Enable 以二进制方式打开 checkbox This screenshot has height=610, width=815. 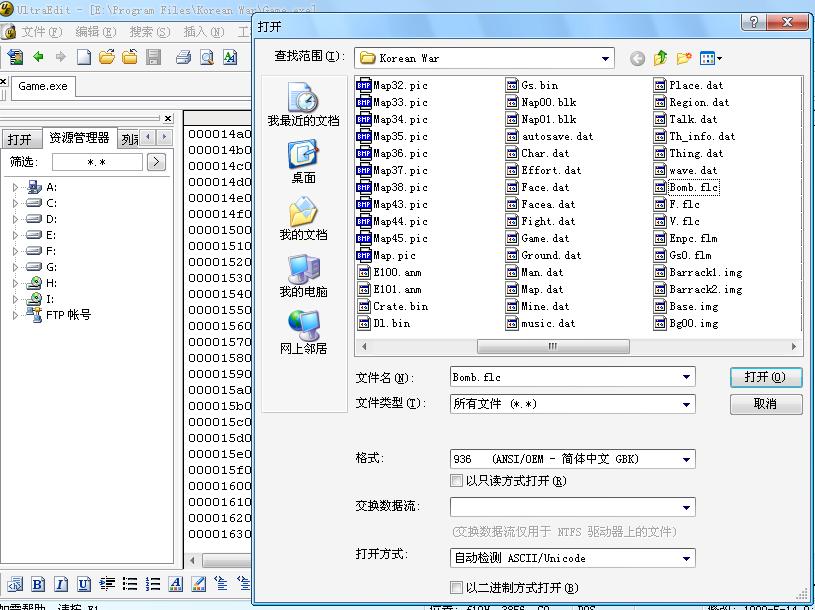click(x=457, y=588)
